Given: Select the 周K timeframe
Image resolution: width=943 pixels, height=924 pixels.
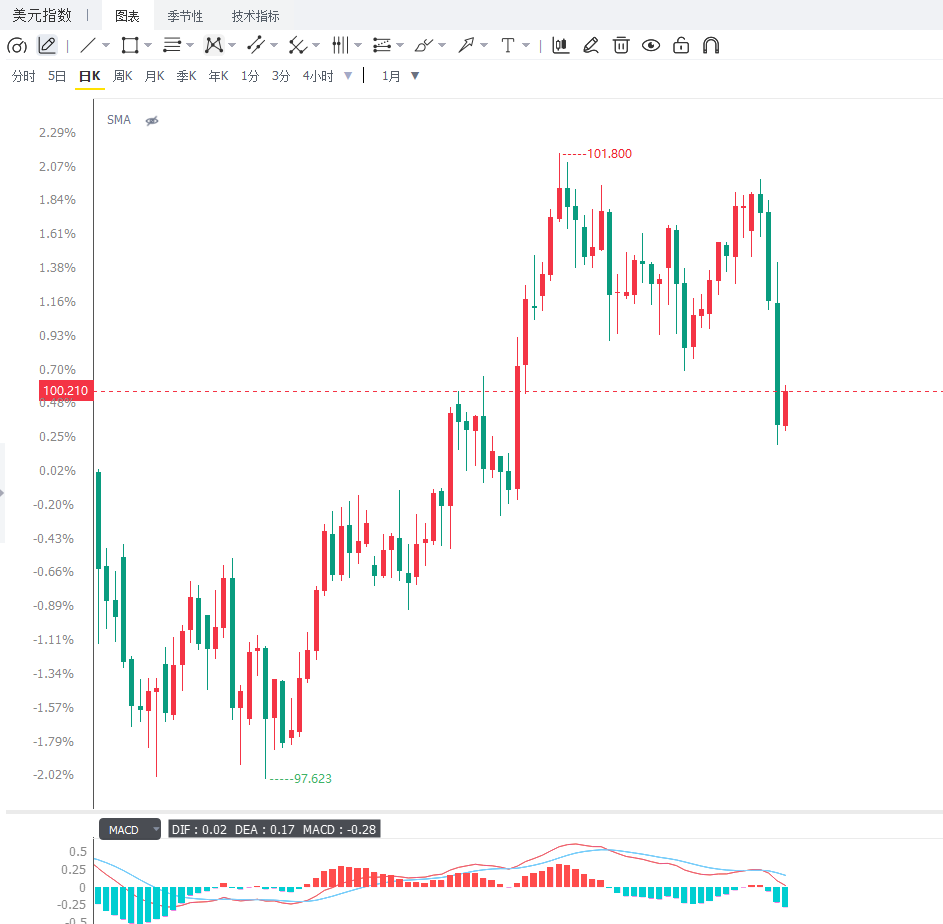Looking at the screenshot, I should (x=123, y=76).
